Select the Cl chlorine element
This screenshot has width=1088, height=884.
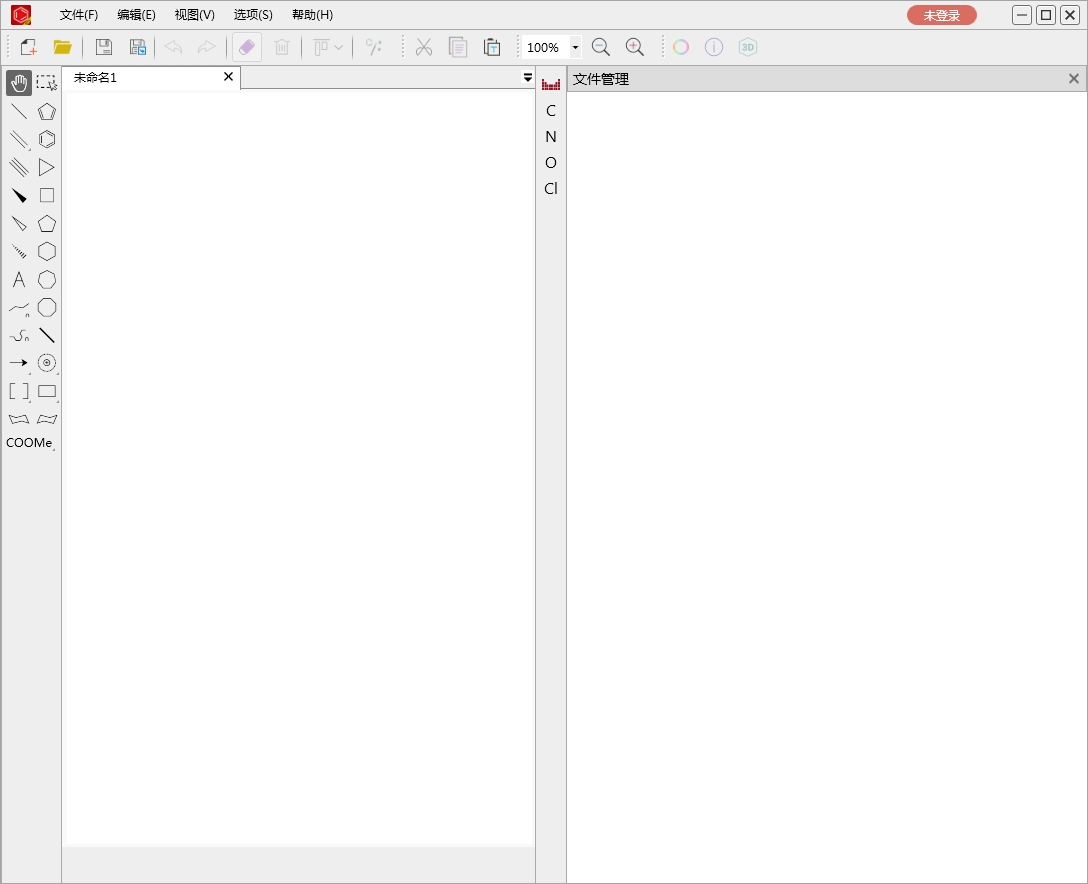click(x=551, y=188)
